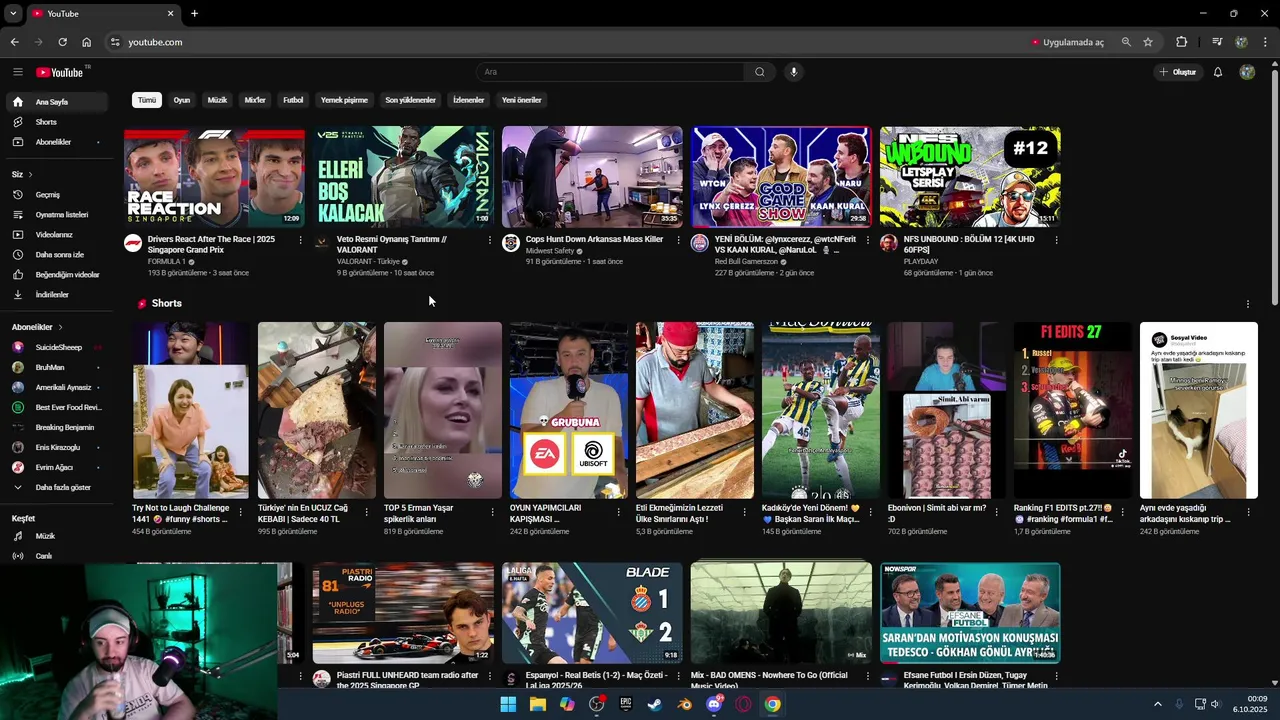Open more options for Shorts shelf

pos(1247,304)
